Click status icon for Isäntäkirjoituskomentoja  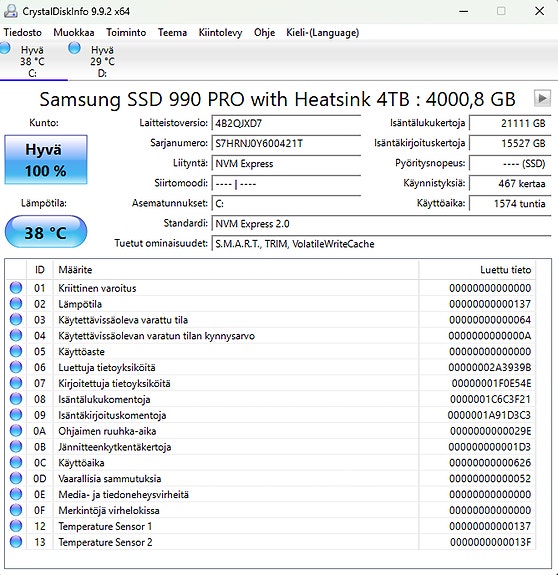click(16, 415)
